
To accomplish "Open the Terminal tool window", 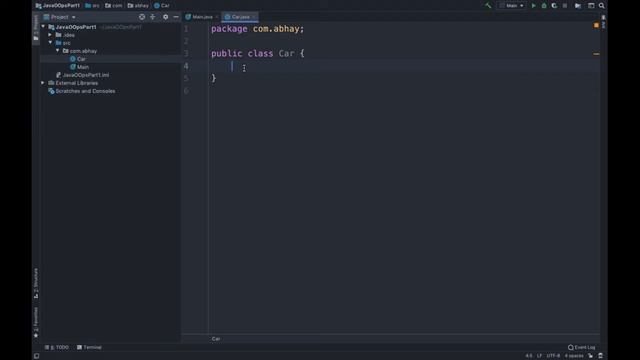I will (x=89, y=347).
